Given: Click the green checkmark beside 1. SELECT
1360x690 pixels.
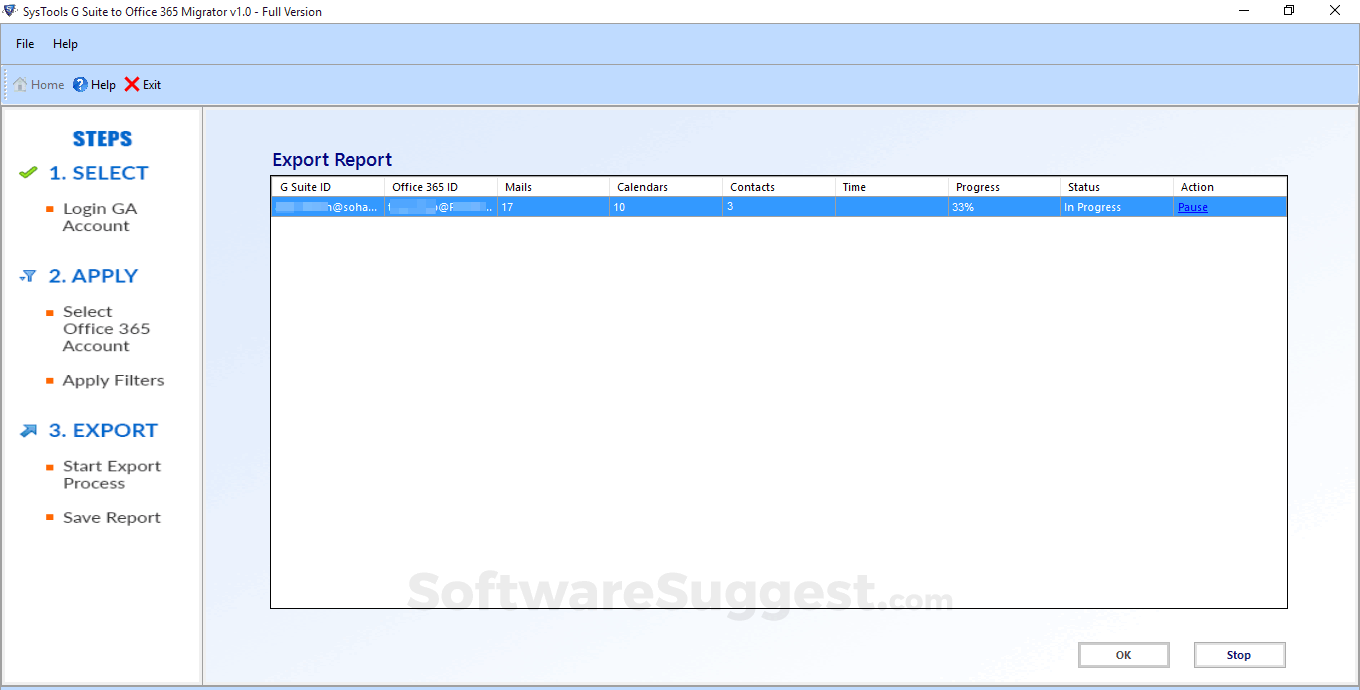Looking at the screenshot, I should (28, 173).
